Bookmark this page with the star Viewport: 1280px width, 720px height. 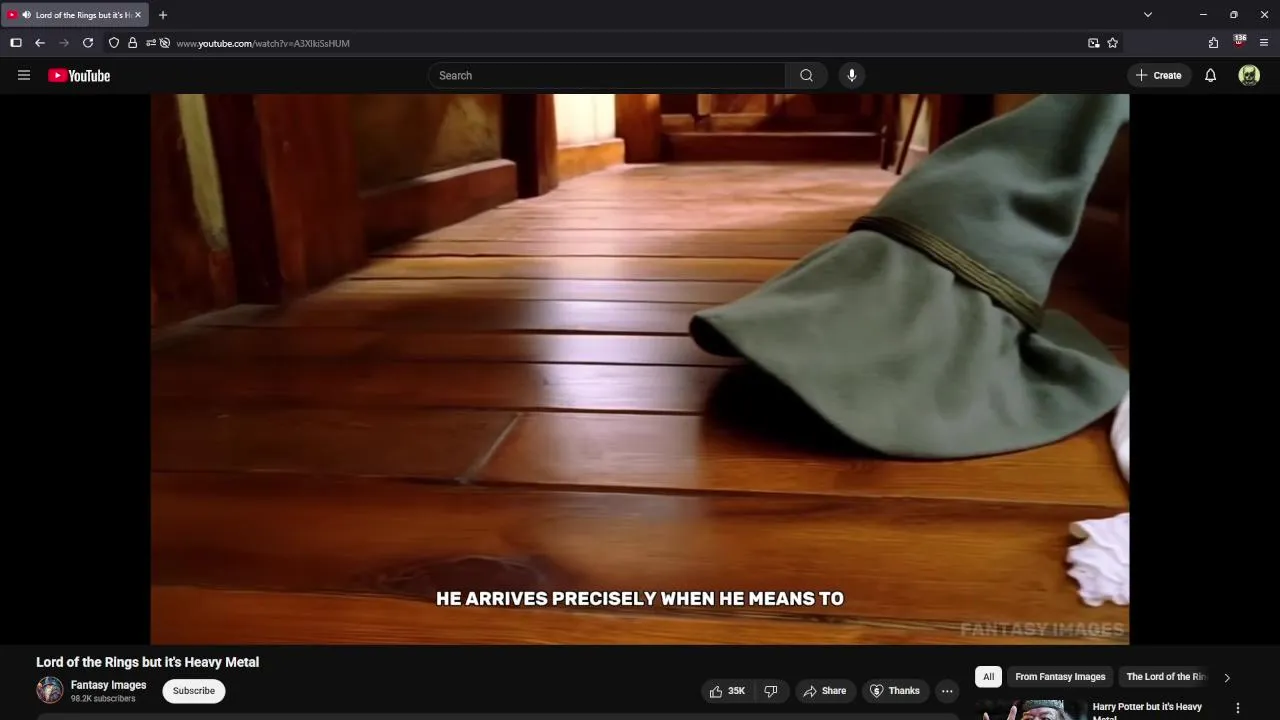tap(1112, 43)
